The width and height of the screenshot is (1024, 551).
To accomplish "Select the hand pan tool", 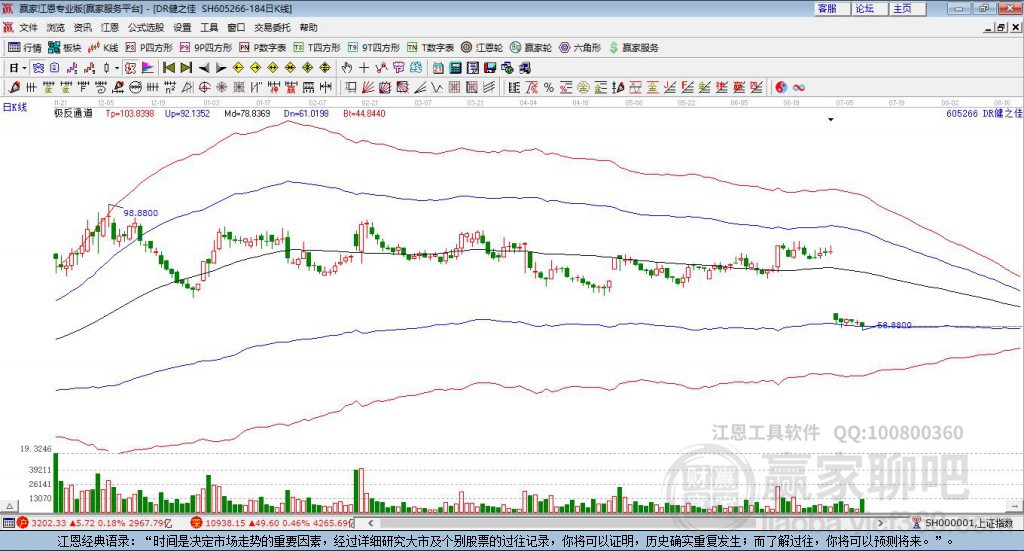I will tap(347, 68).
